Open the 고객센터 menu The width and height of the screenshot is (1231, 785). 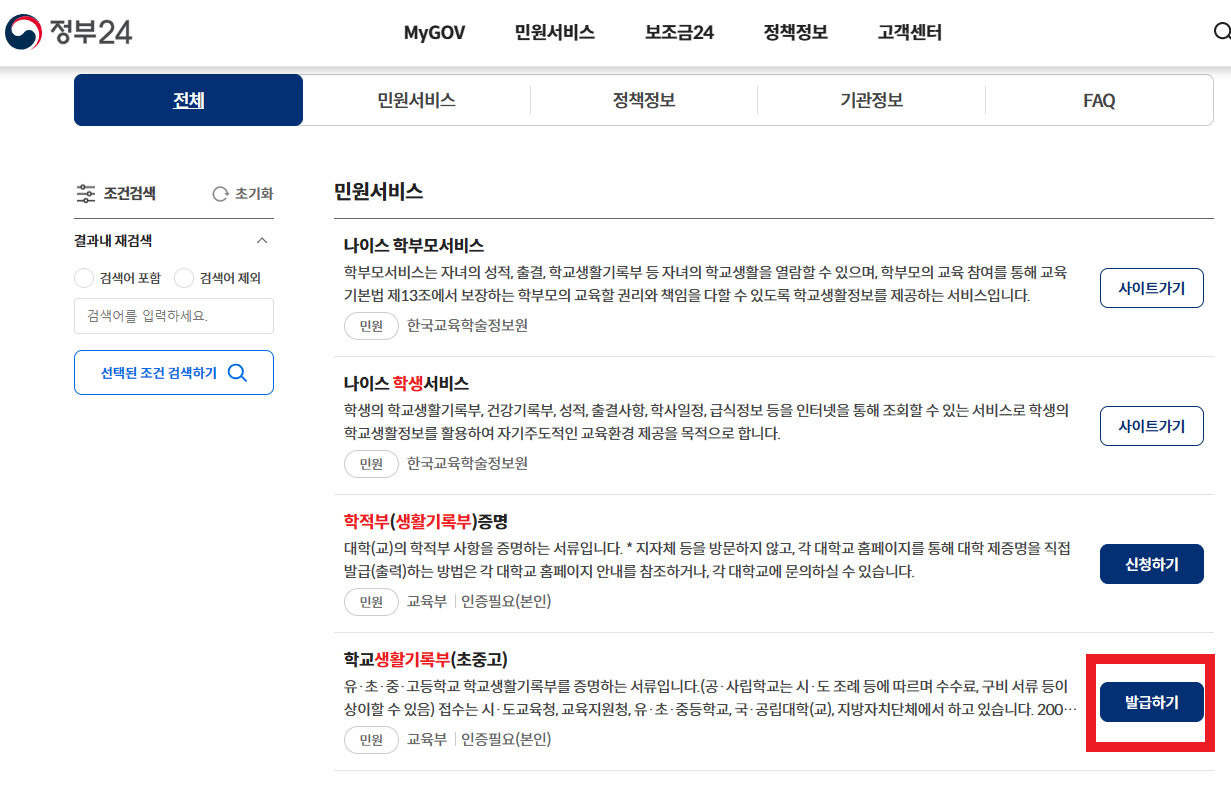tap(909, 32)
